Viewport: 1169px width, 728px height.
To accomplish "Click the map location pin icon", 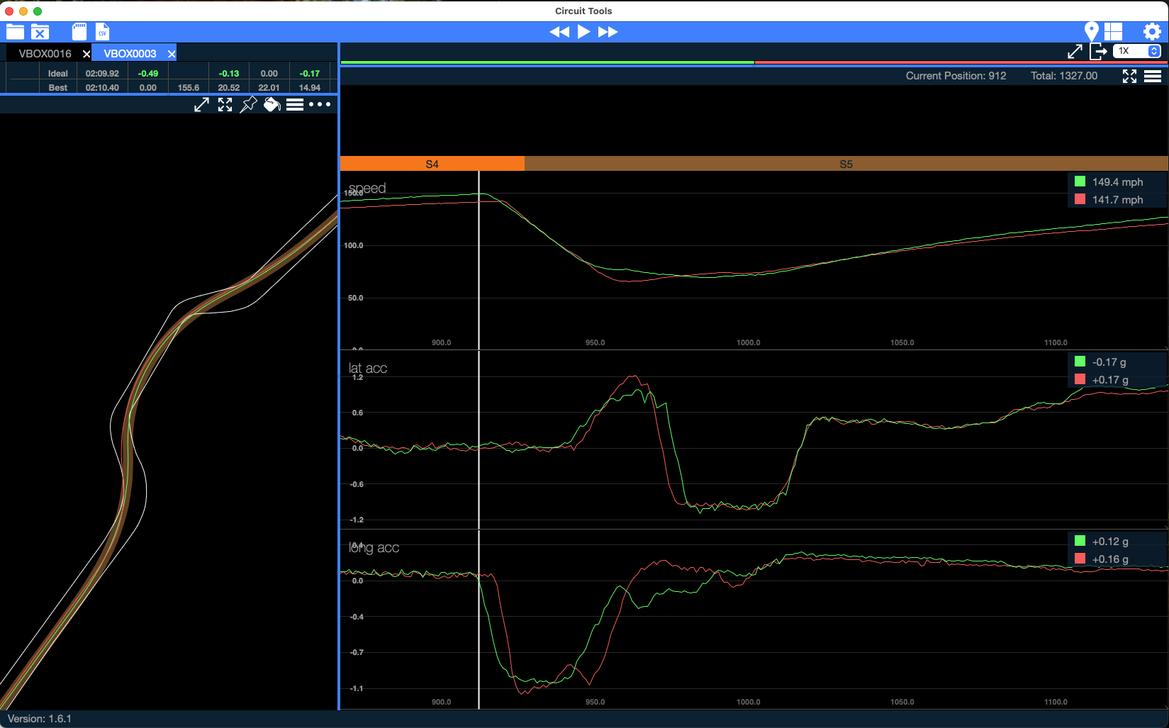I will 1091,32.
